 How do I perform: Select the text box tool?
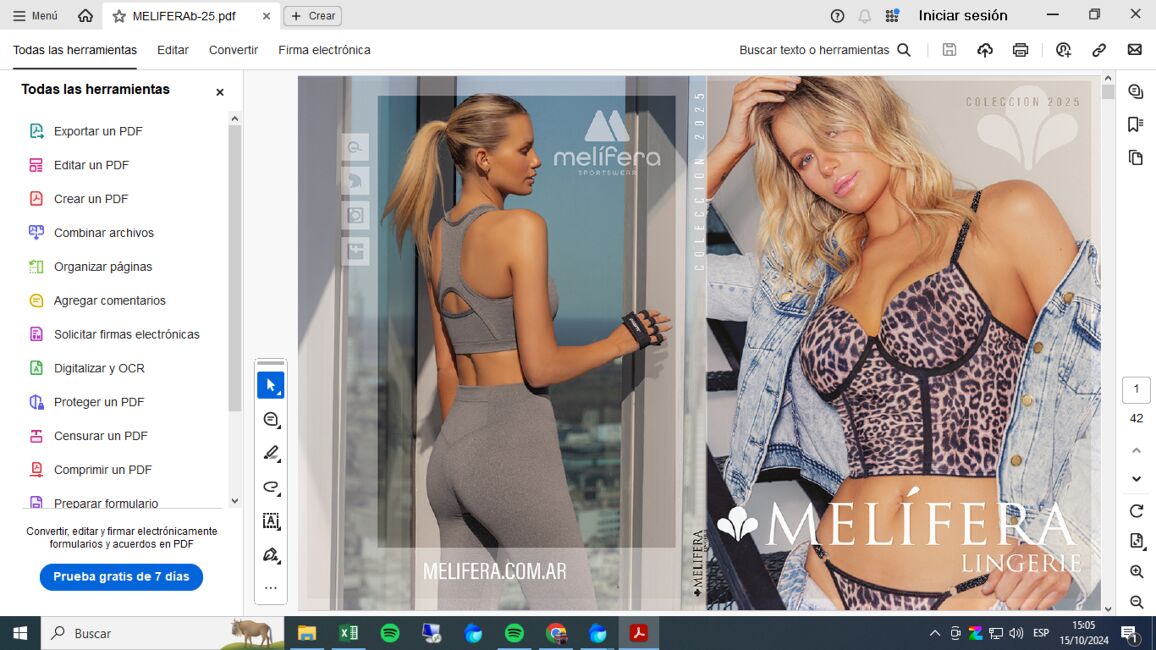[271, 521]
